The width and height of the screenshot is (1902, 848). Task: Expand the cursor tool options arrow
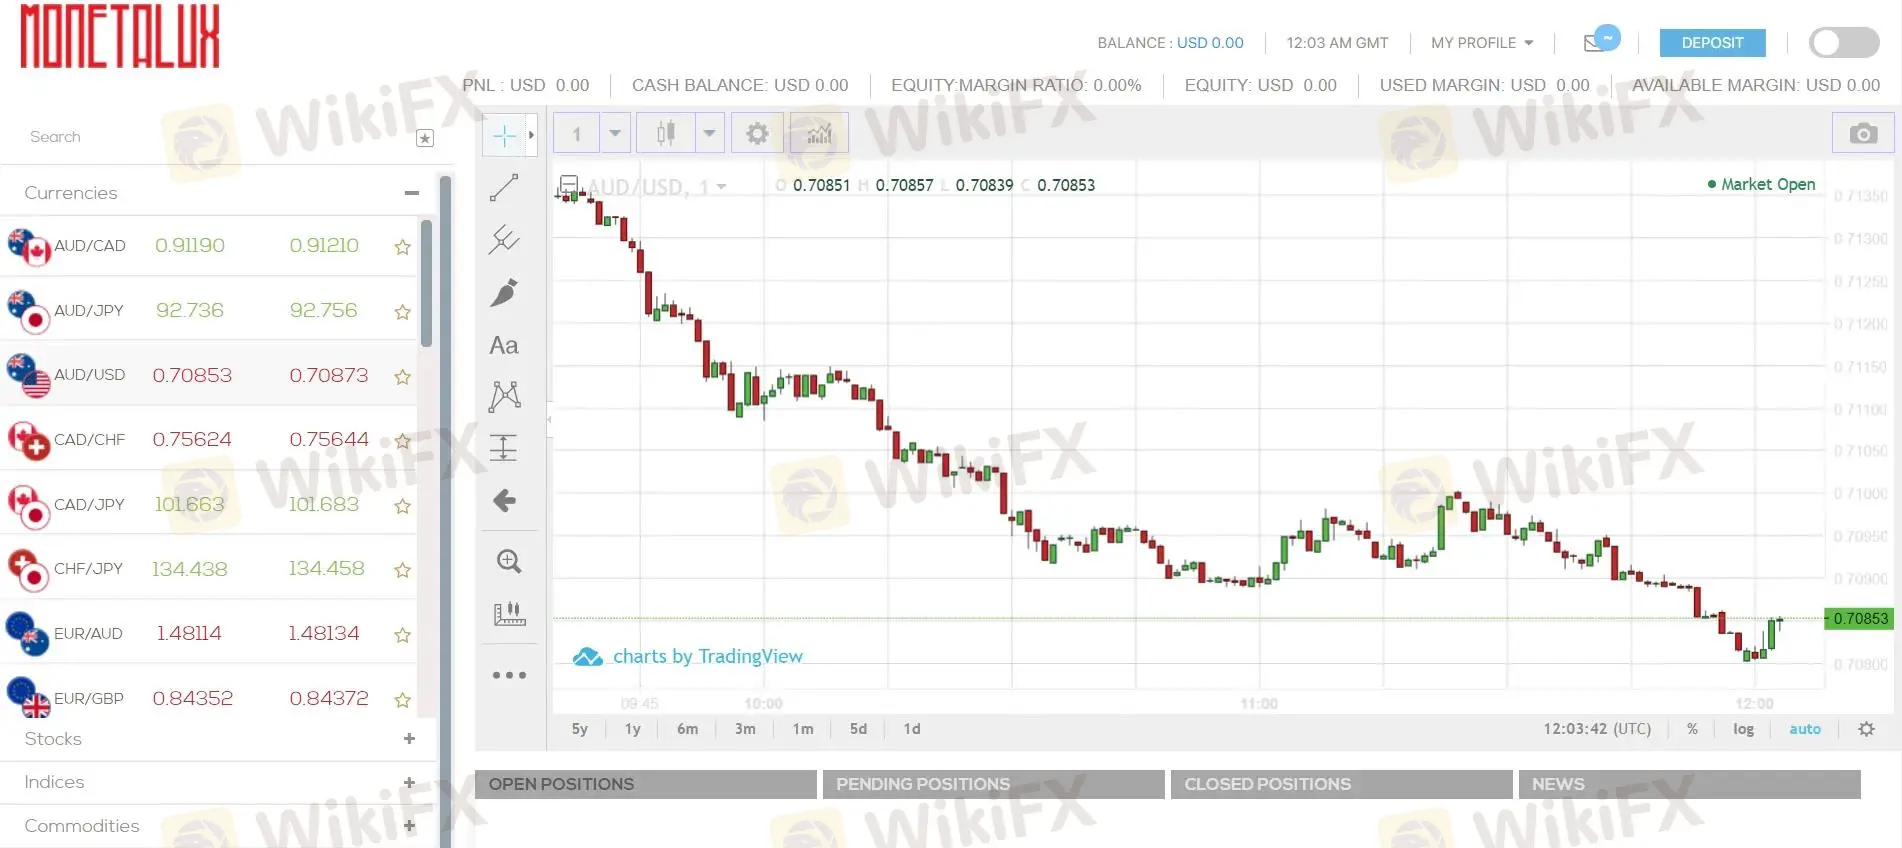[x=531, y=135]
